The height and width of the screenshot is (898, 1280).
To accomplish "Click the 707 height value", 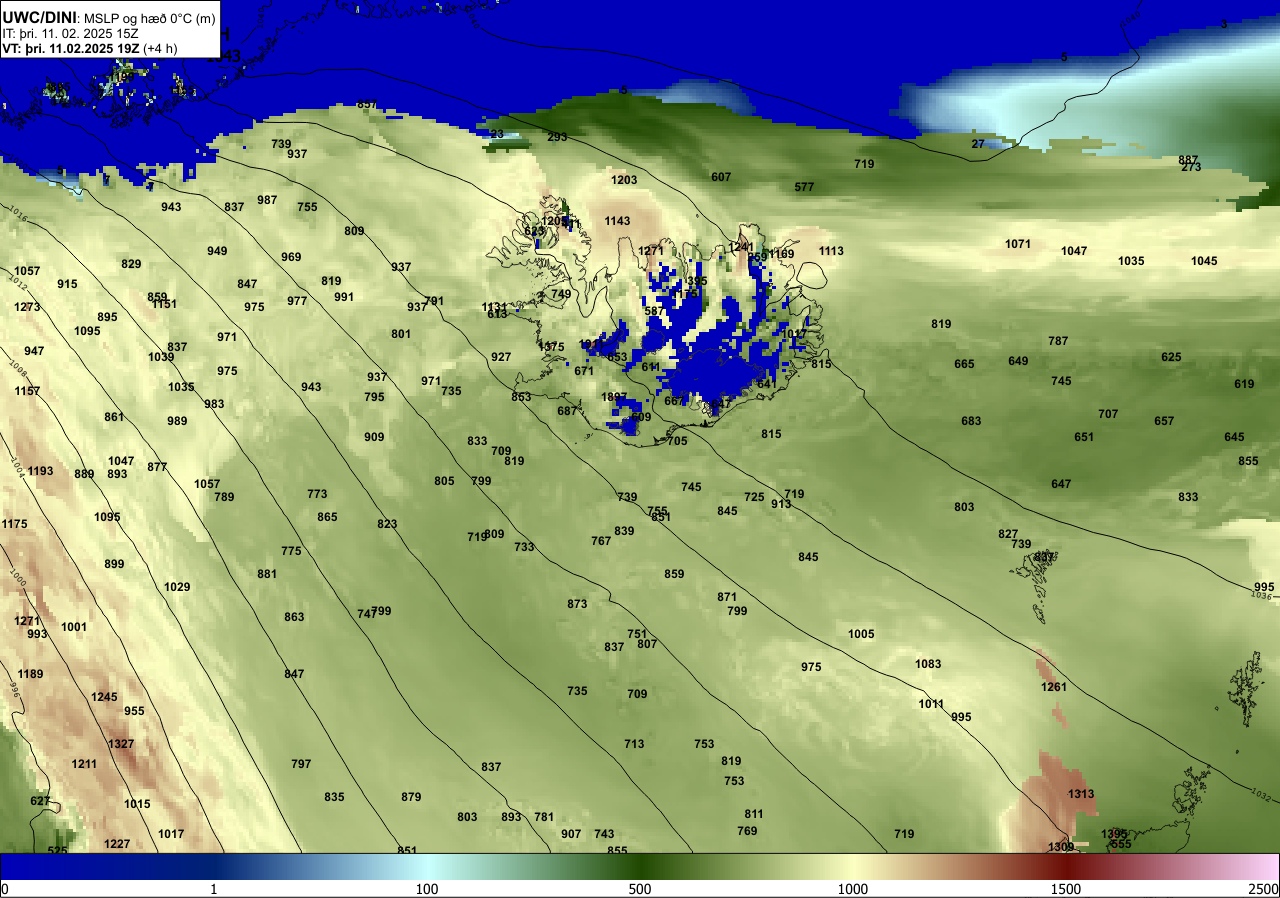I will pyautogui.click(x=1108, y=414).
